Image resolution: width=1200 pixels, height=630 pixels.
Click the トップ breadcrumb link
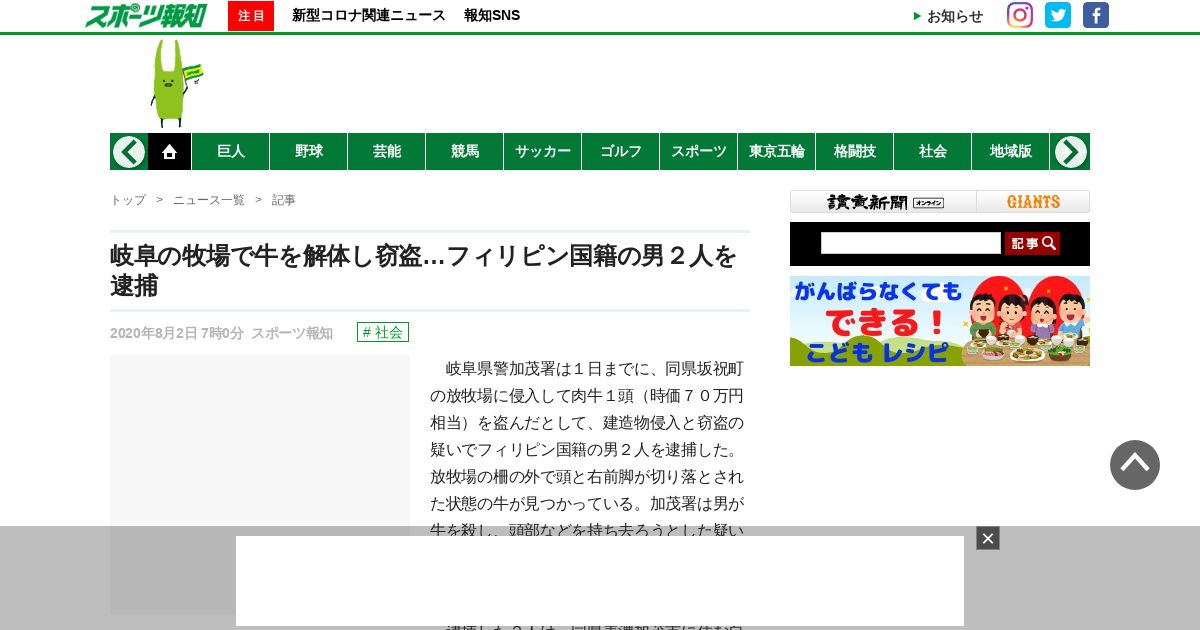(128, 200)
